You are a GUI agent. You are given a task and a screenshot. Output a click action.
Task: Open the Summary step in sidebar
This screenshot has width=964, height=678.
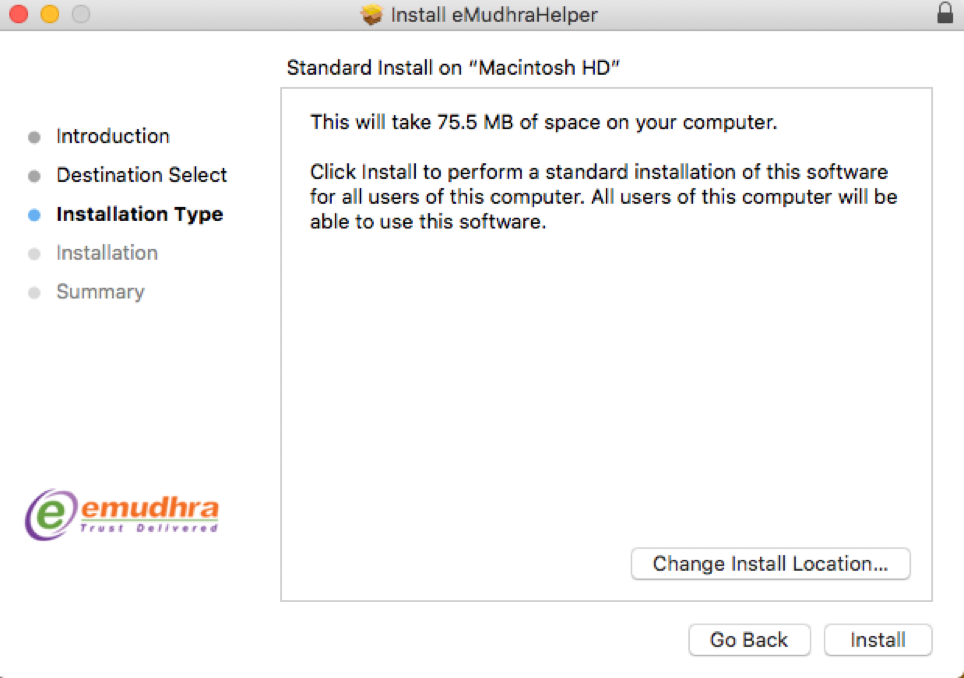tap(100, 292)
